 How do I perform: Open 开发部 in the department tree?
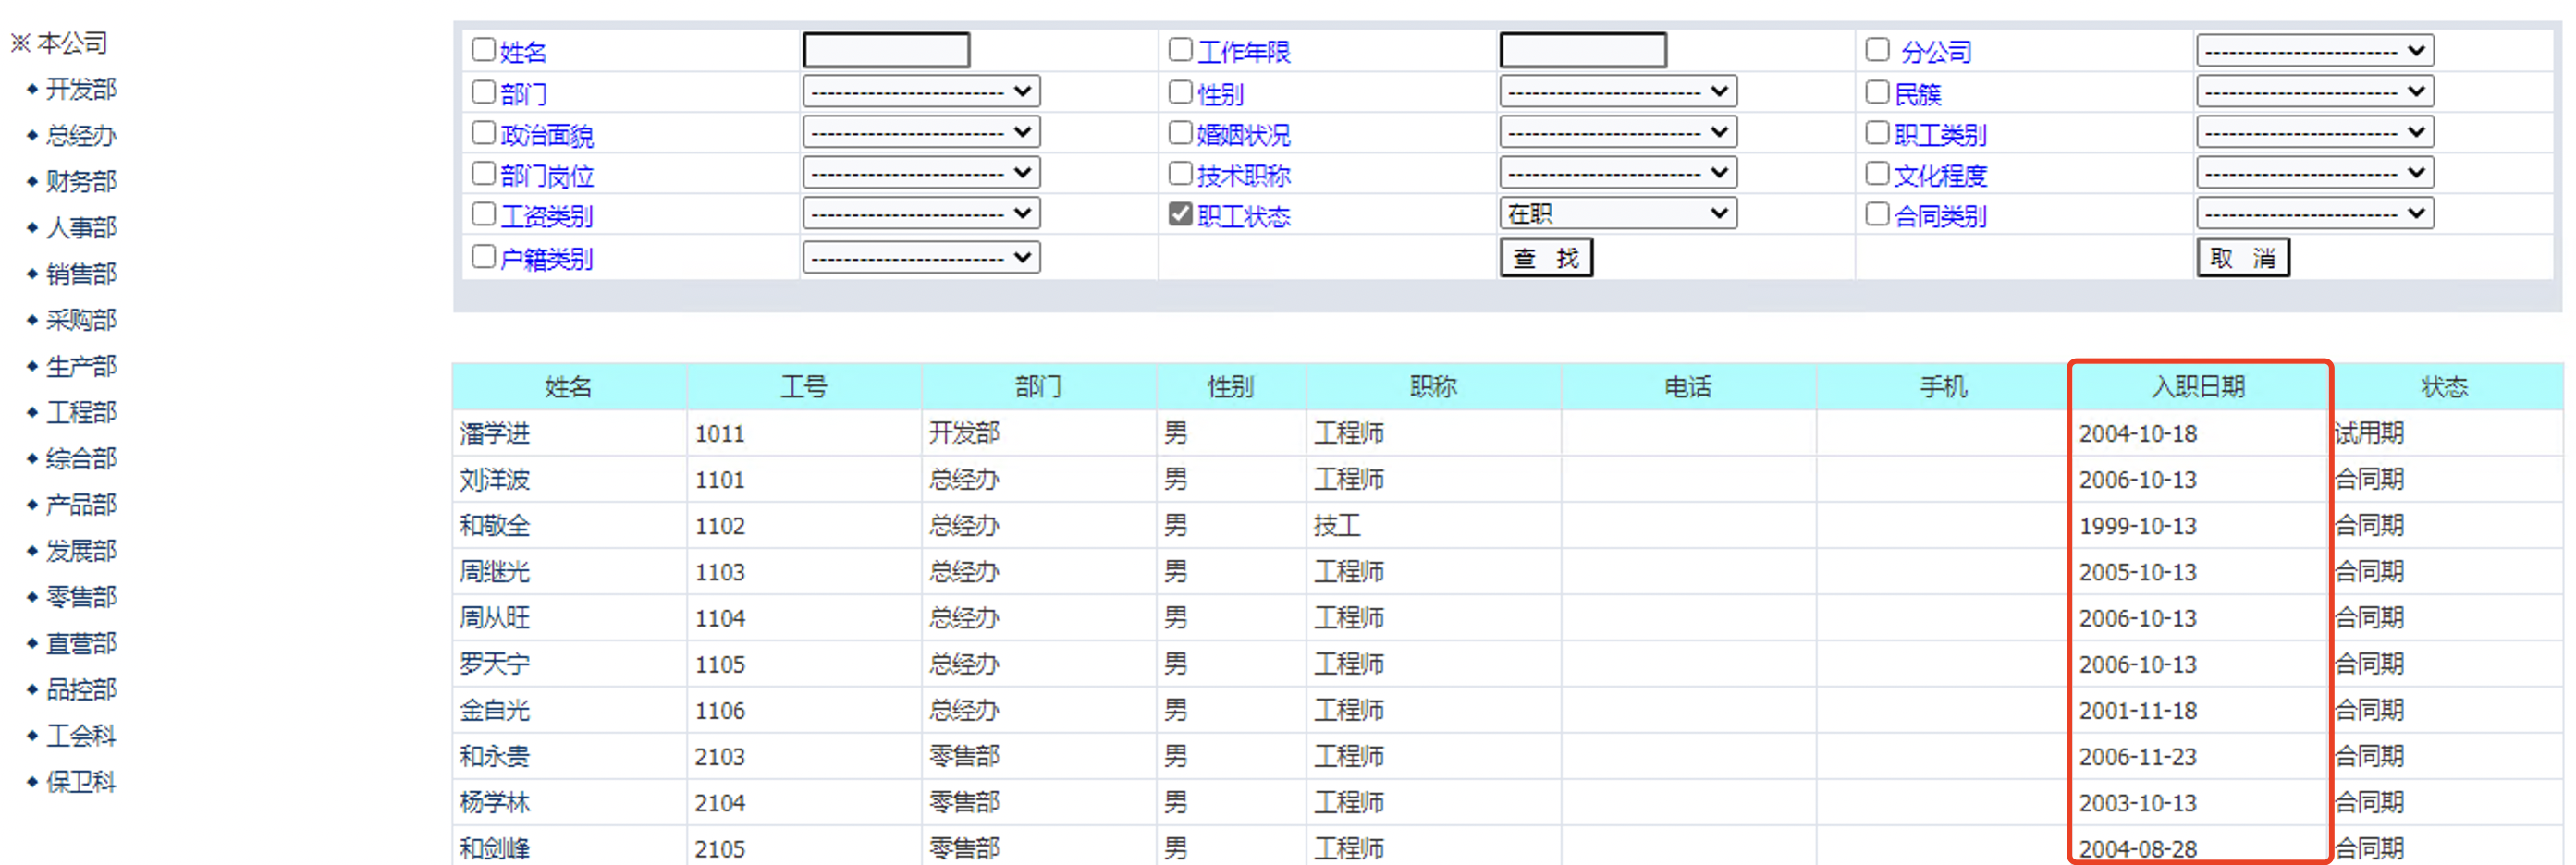pyautogui.click(x=80, y=90)
